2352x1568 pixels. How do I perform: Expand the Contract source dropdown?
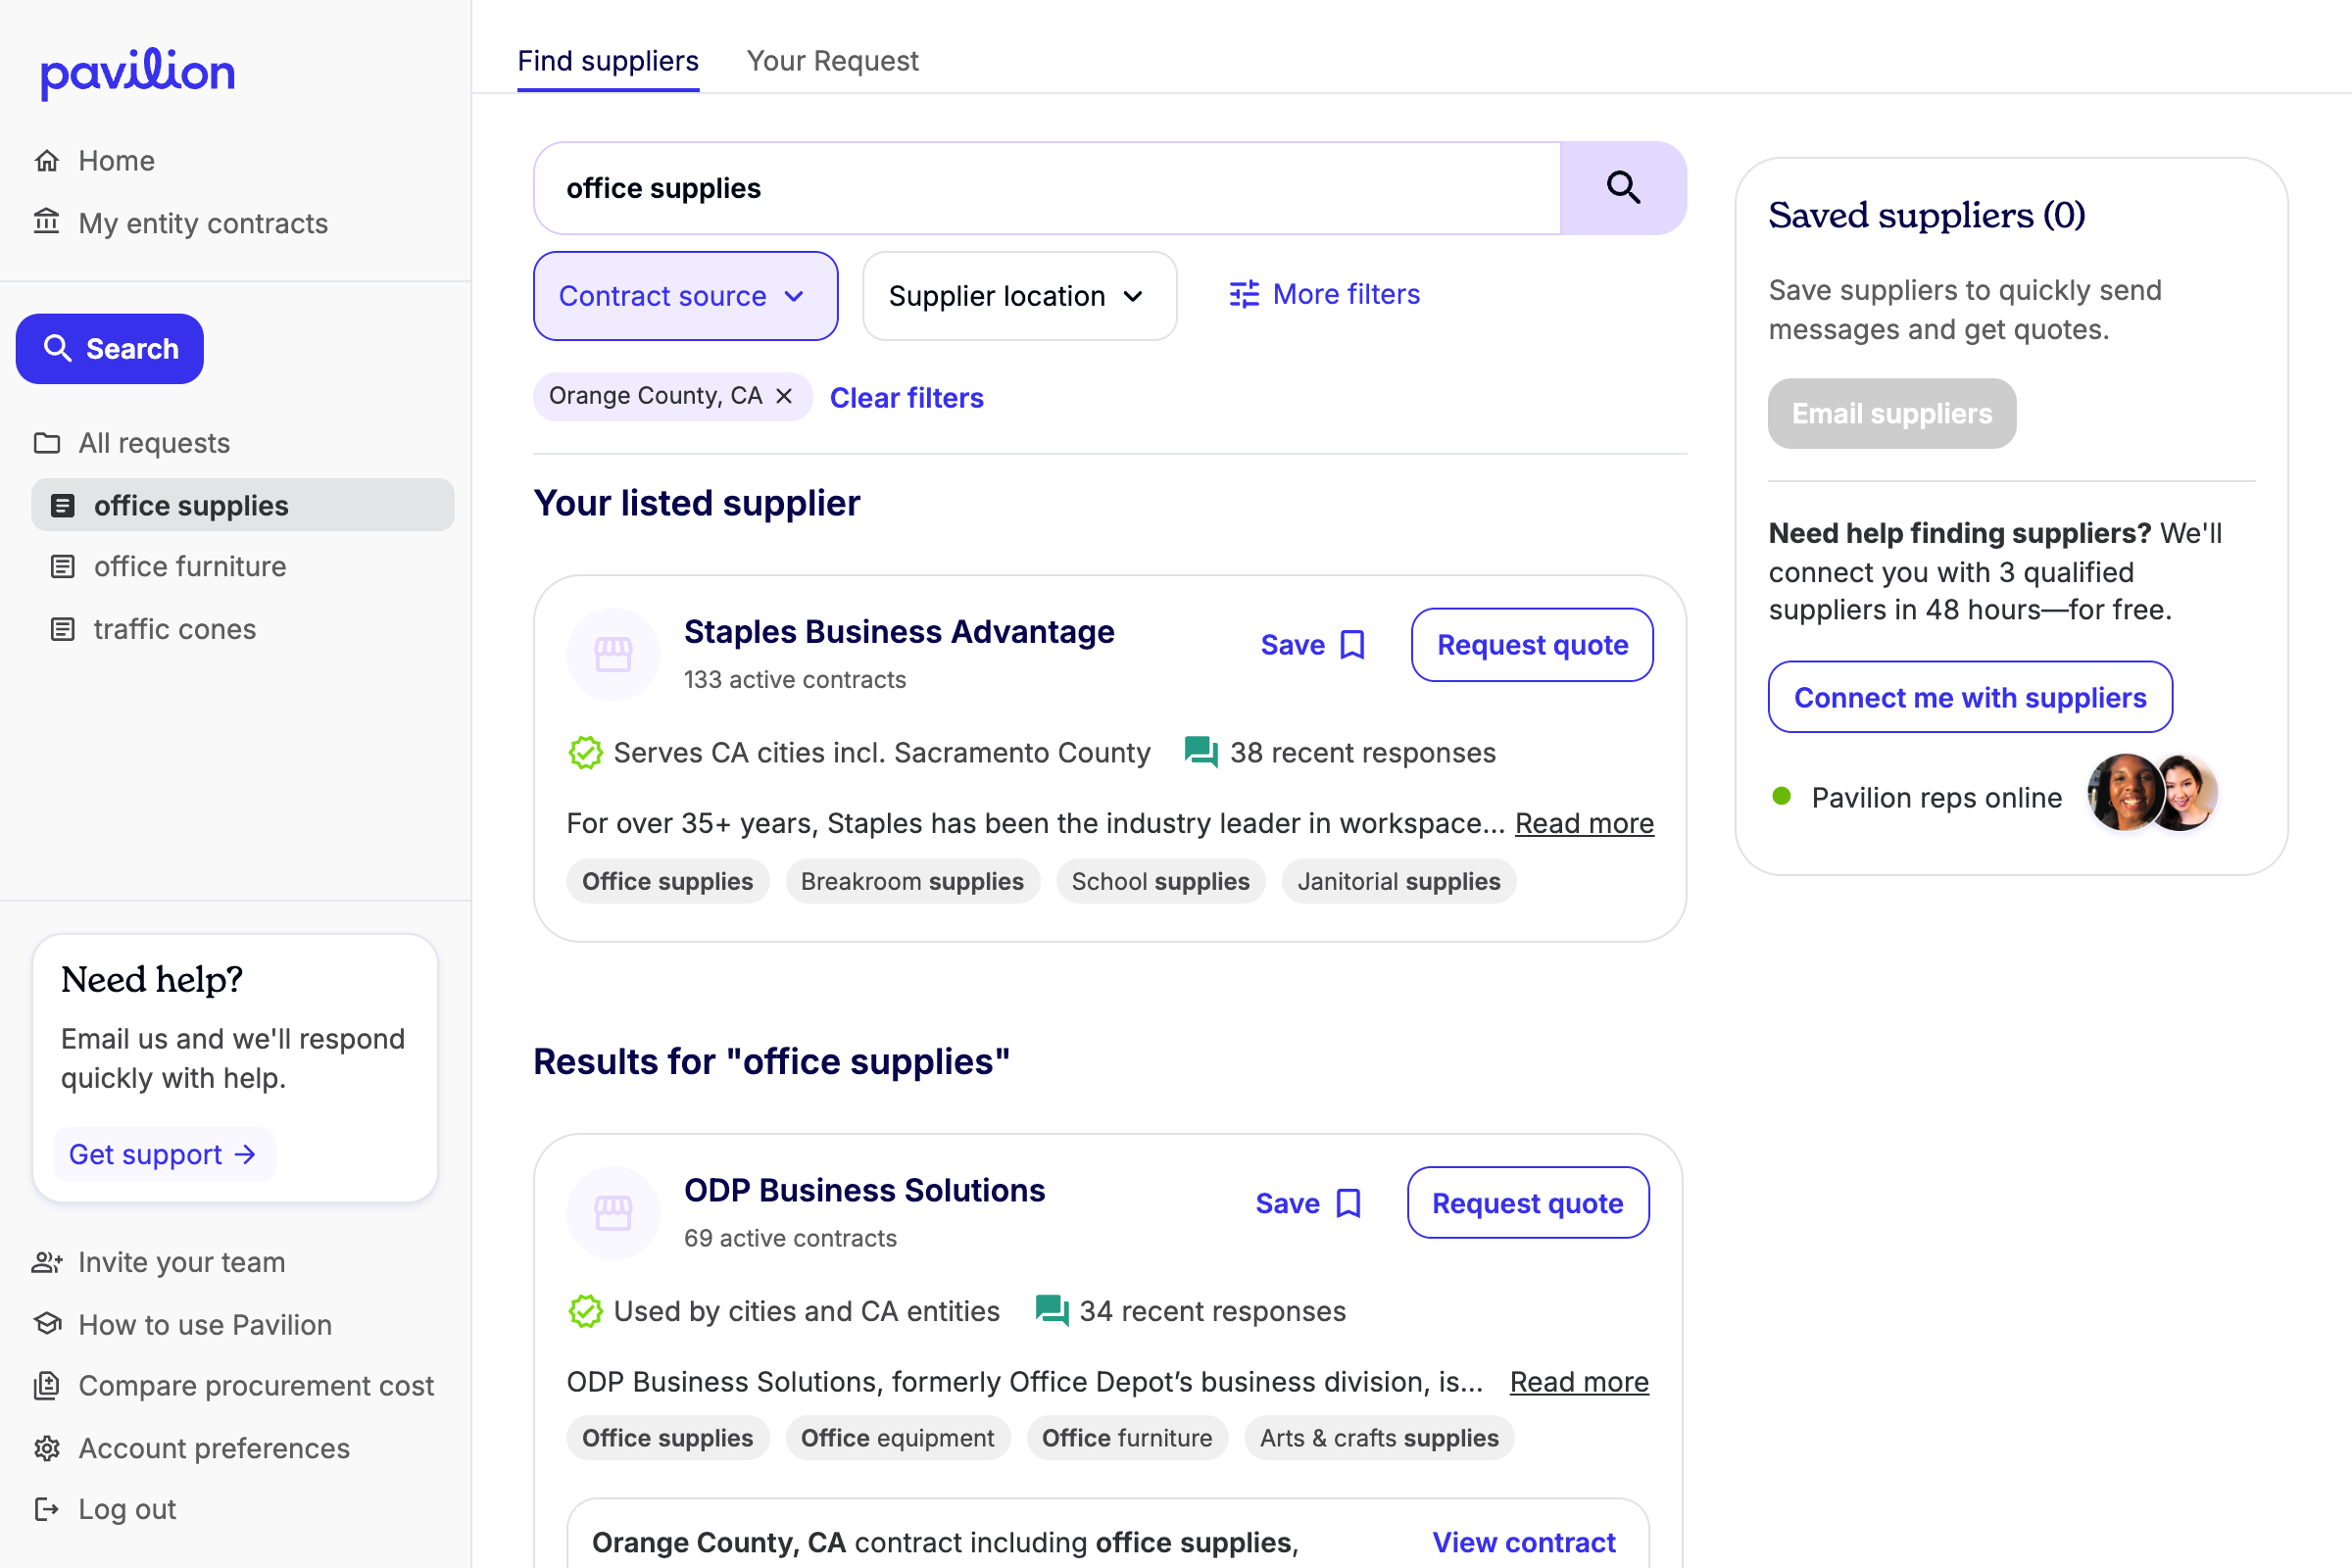tap(686, 296)
